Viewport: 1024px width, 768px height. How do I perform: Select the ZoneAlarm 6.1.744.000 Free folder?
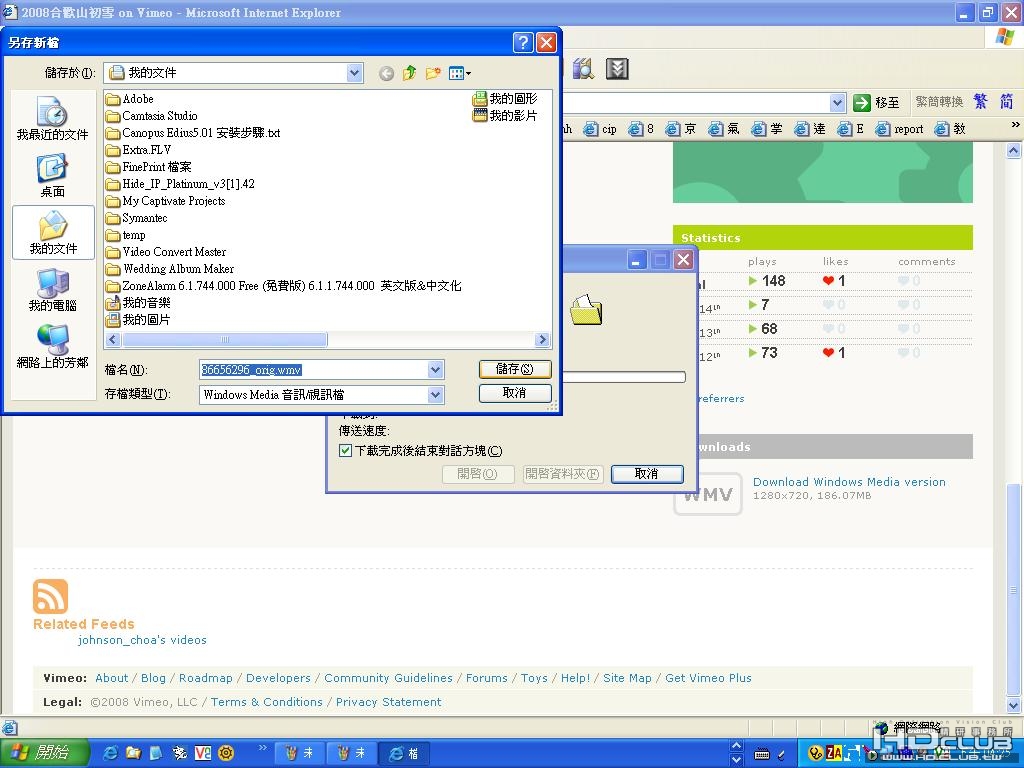(284, 285)
